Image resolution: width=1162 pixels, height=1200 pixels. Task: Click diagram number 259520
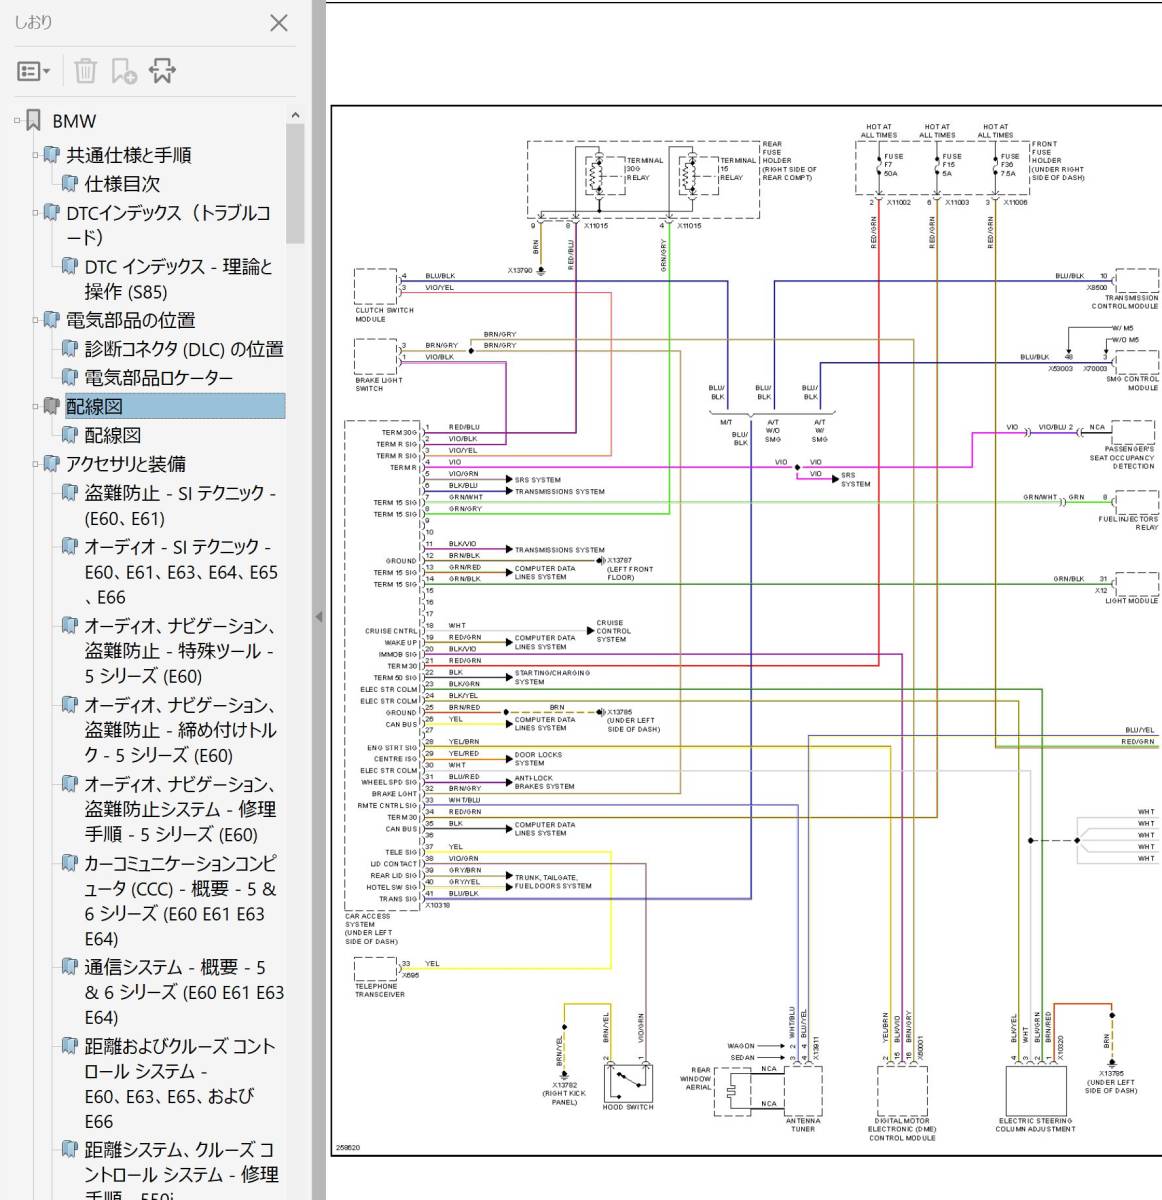pyautogui.click(x=348, y=1148)
